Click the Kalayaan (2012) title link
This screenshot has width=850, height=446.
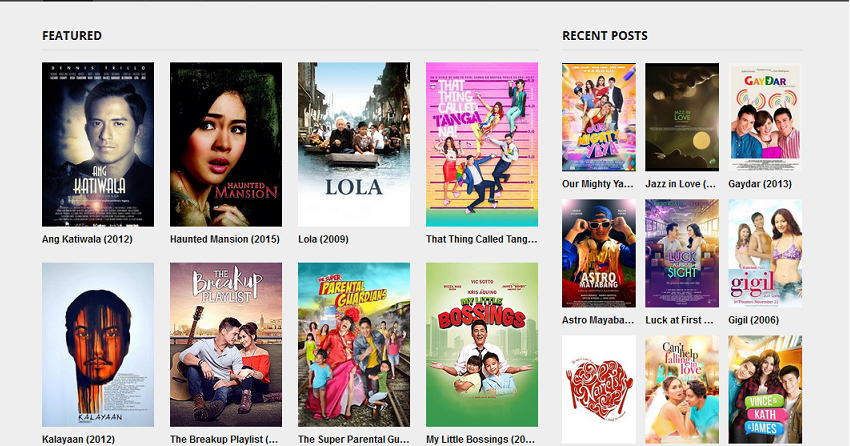[x=78, y=439]
